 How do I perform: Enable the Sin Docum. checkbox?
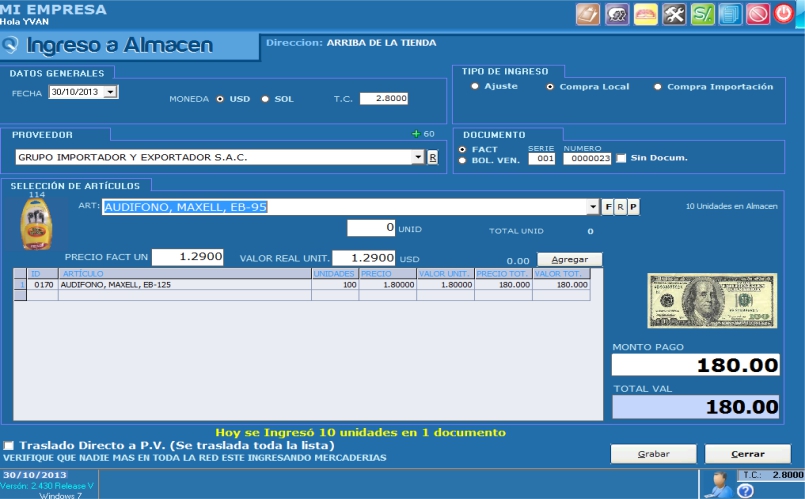[x=621, y=158]
